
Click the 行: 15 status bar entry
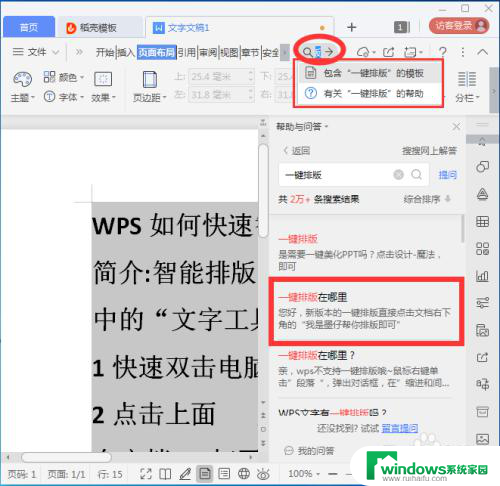click(110, 474)
